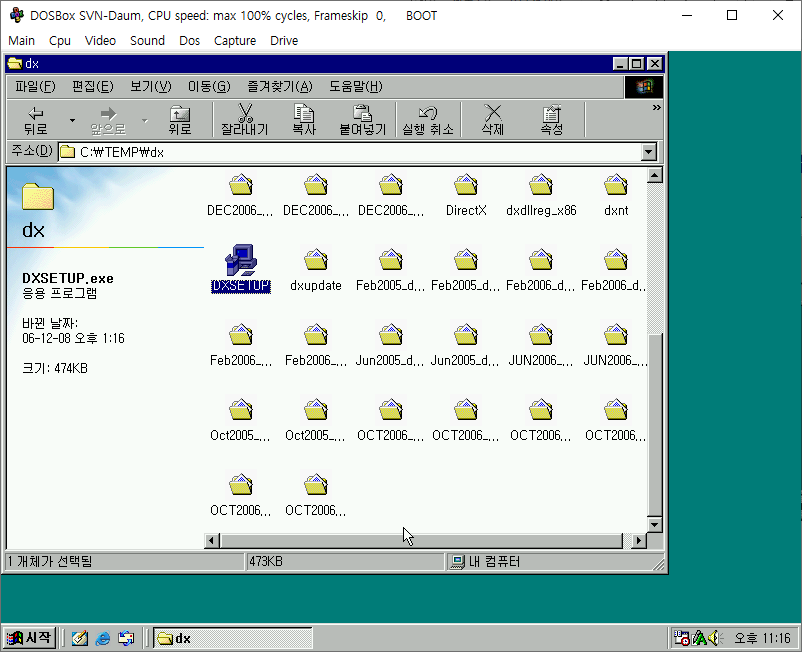802x652 pixels.
Task: Select the dxupdate folder
Action: (x=316, y=268)
